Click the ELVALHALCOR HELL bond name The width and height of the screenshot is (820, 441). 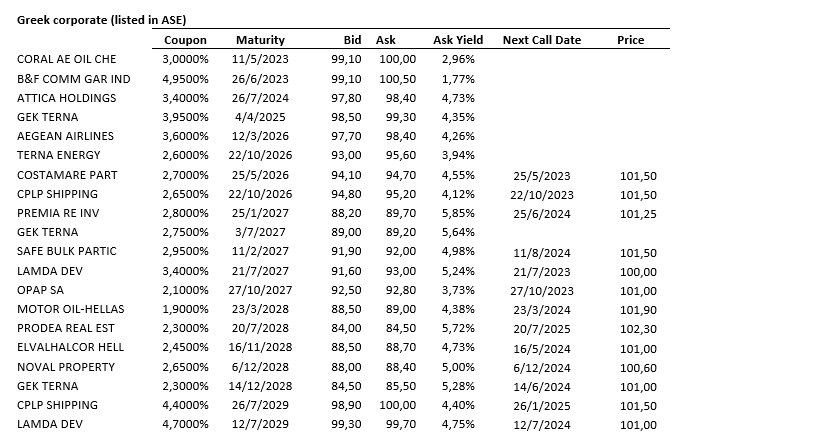(71, 348)
